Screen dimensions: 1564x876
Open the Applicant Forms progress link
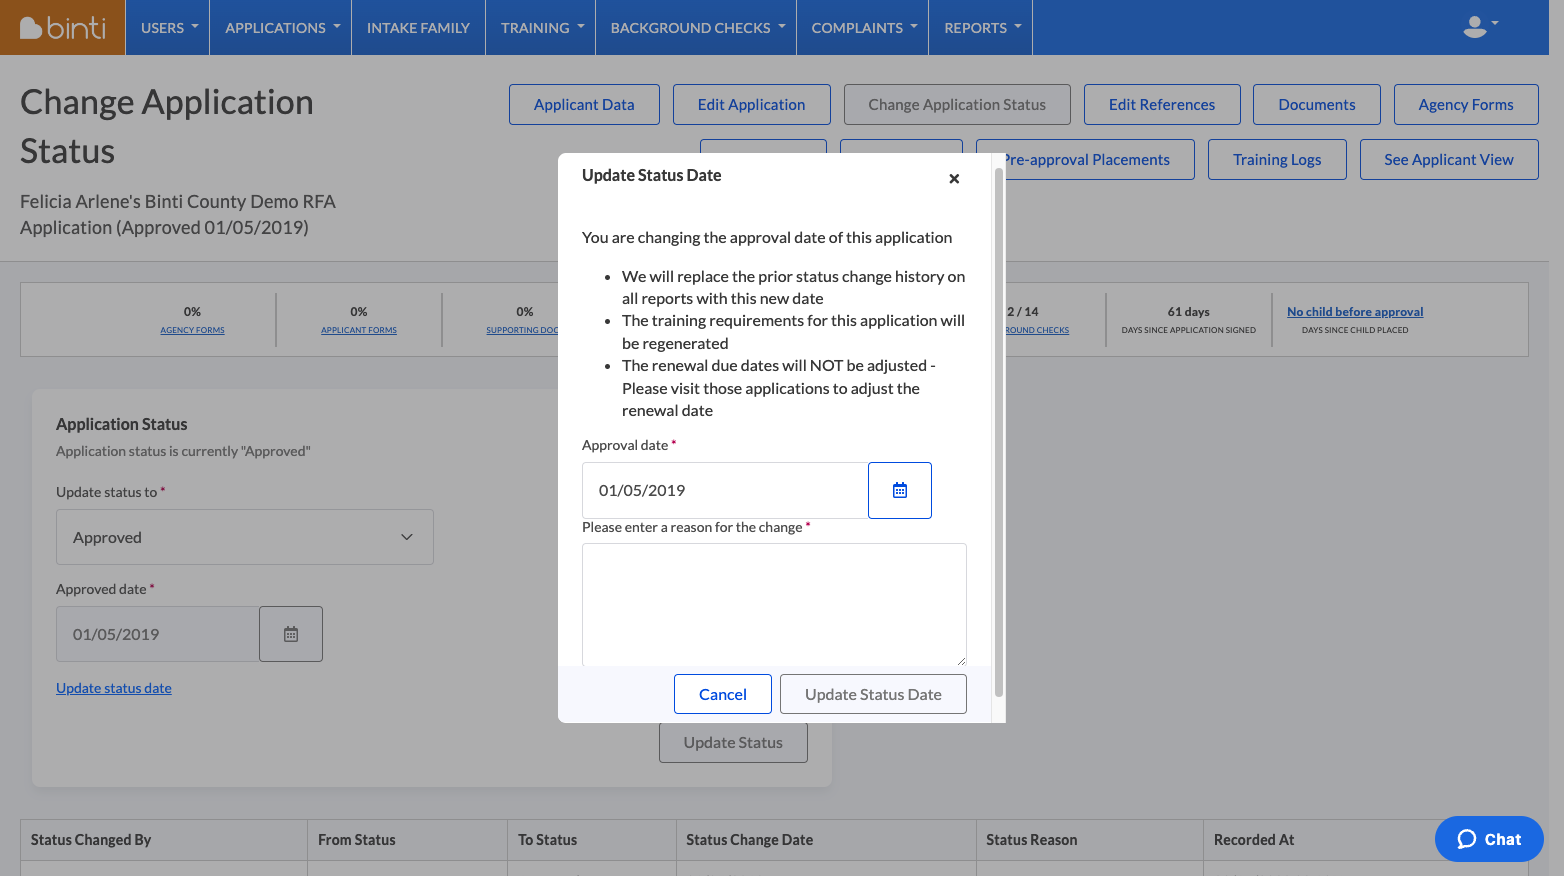[359, 330]
